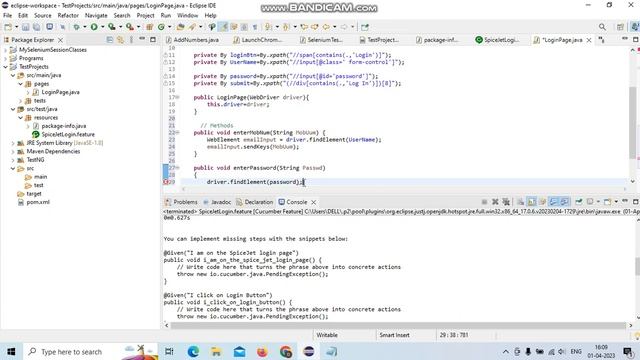Toggle Block Selection mode in toolbar
The height and width of the screenshot is (360, 640).
click(244, 27)
